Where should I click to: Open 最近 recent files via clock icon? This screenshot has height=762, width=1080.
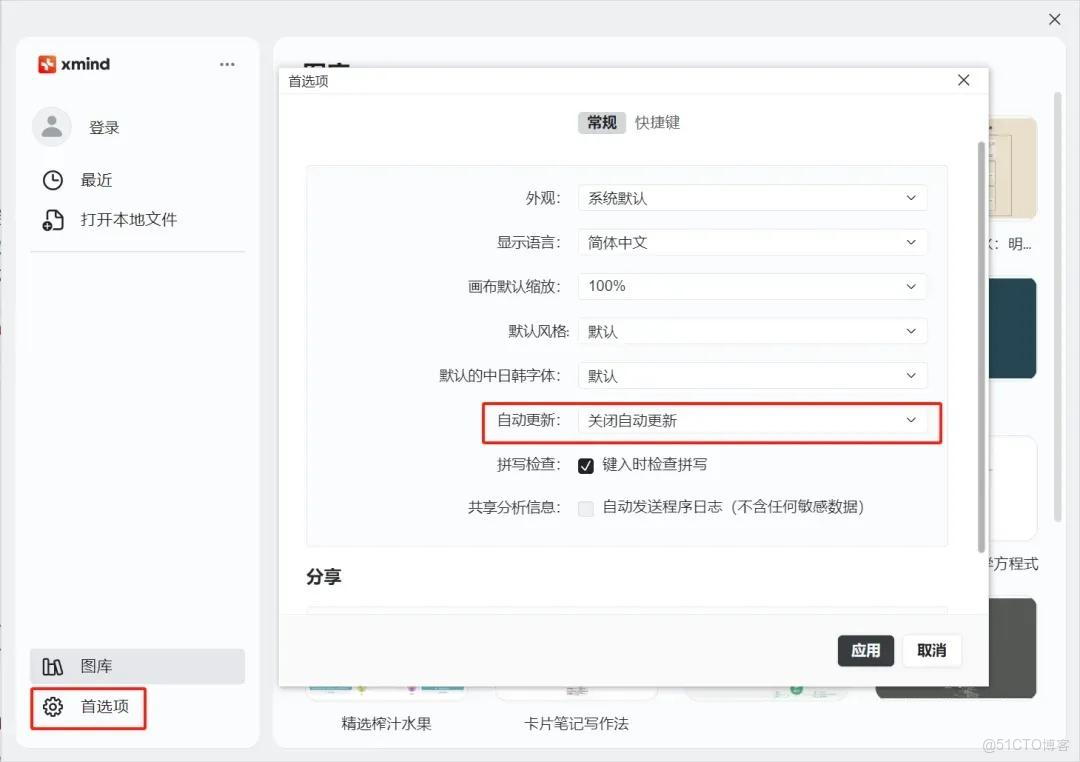pos(52,180)
